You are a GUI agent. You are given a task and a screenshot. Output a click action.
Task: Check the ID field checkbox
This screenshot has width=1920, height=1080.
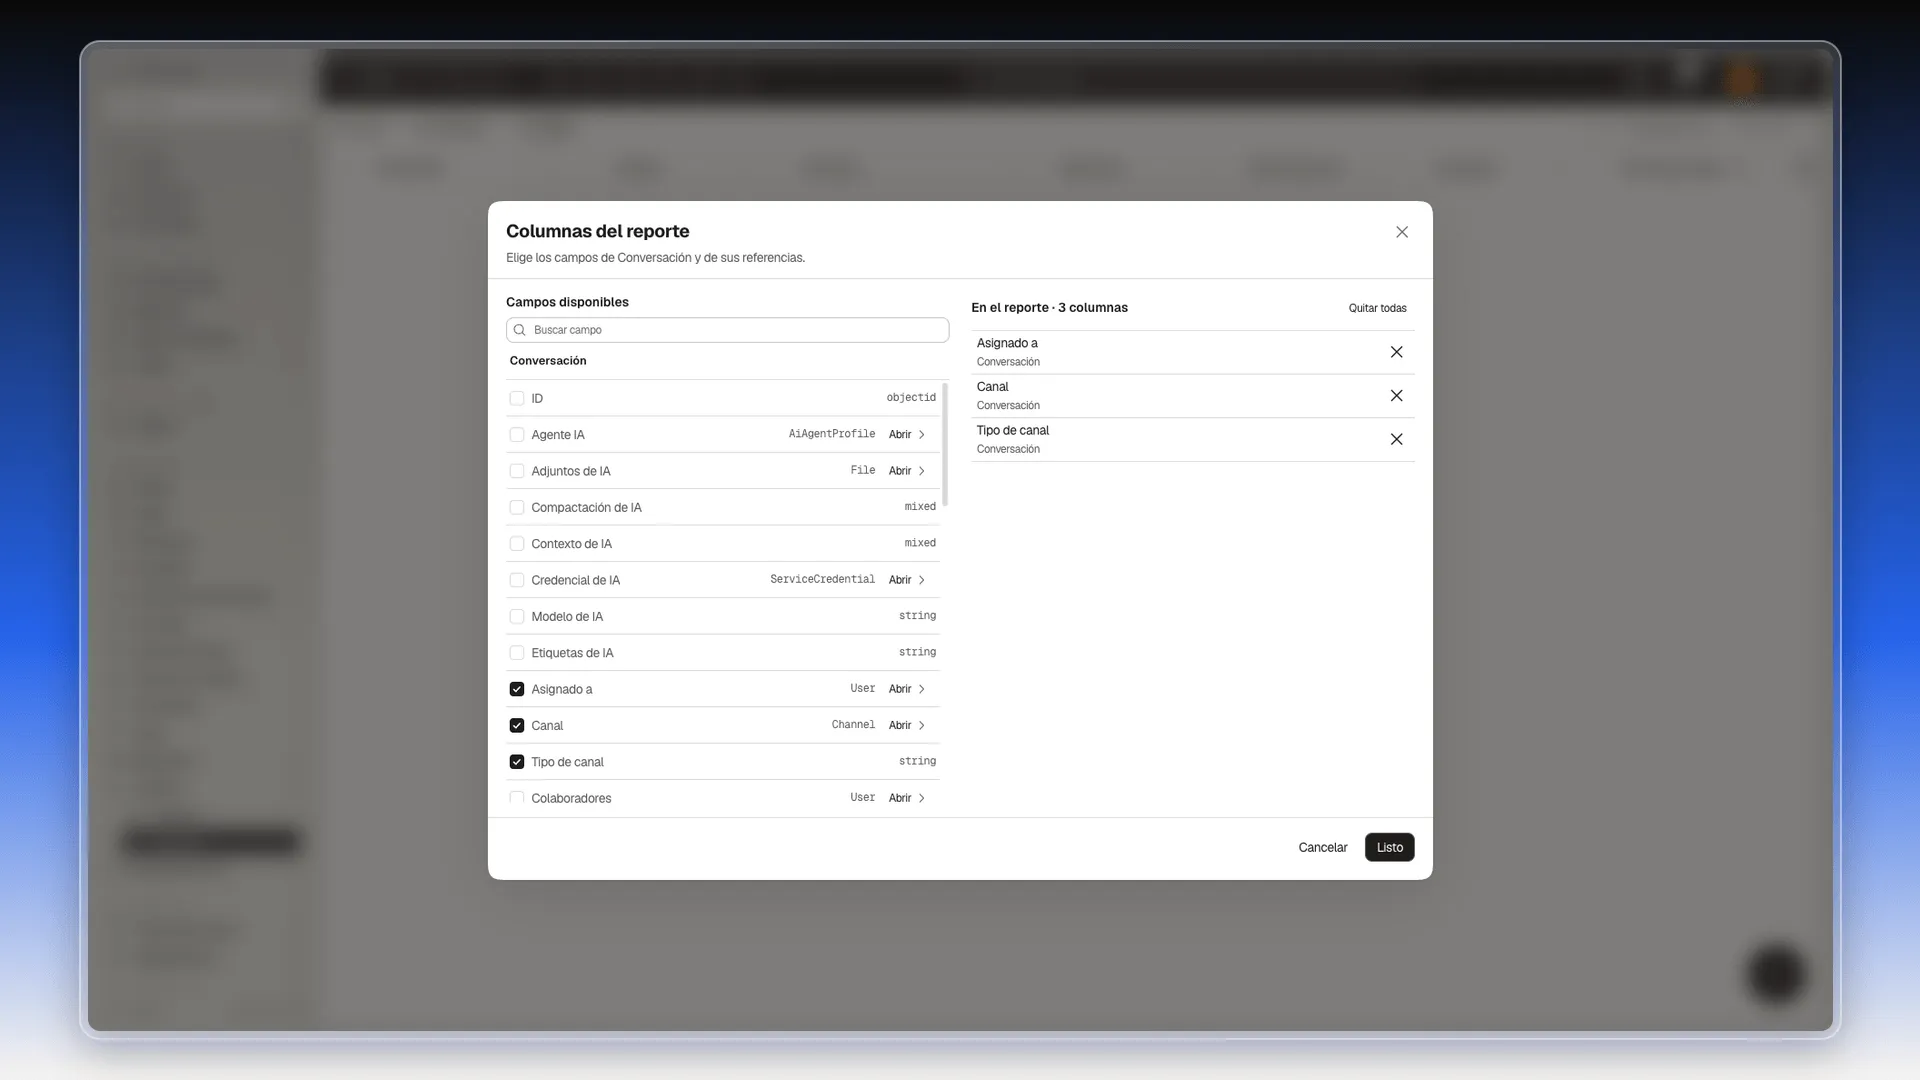[x=517, y=398]
